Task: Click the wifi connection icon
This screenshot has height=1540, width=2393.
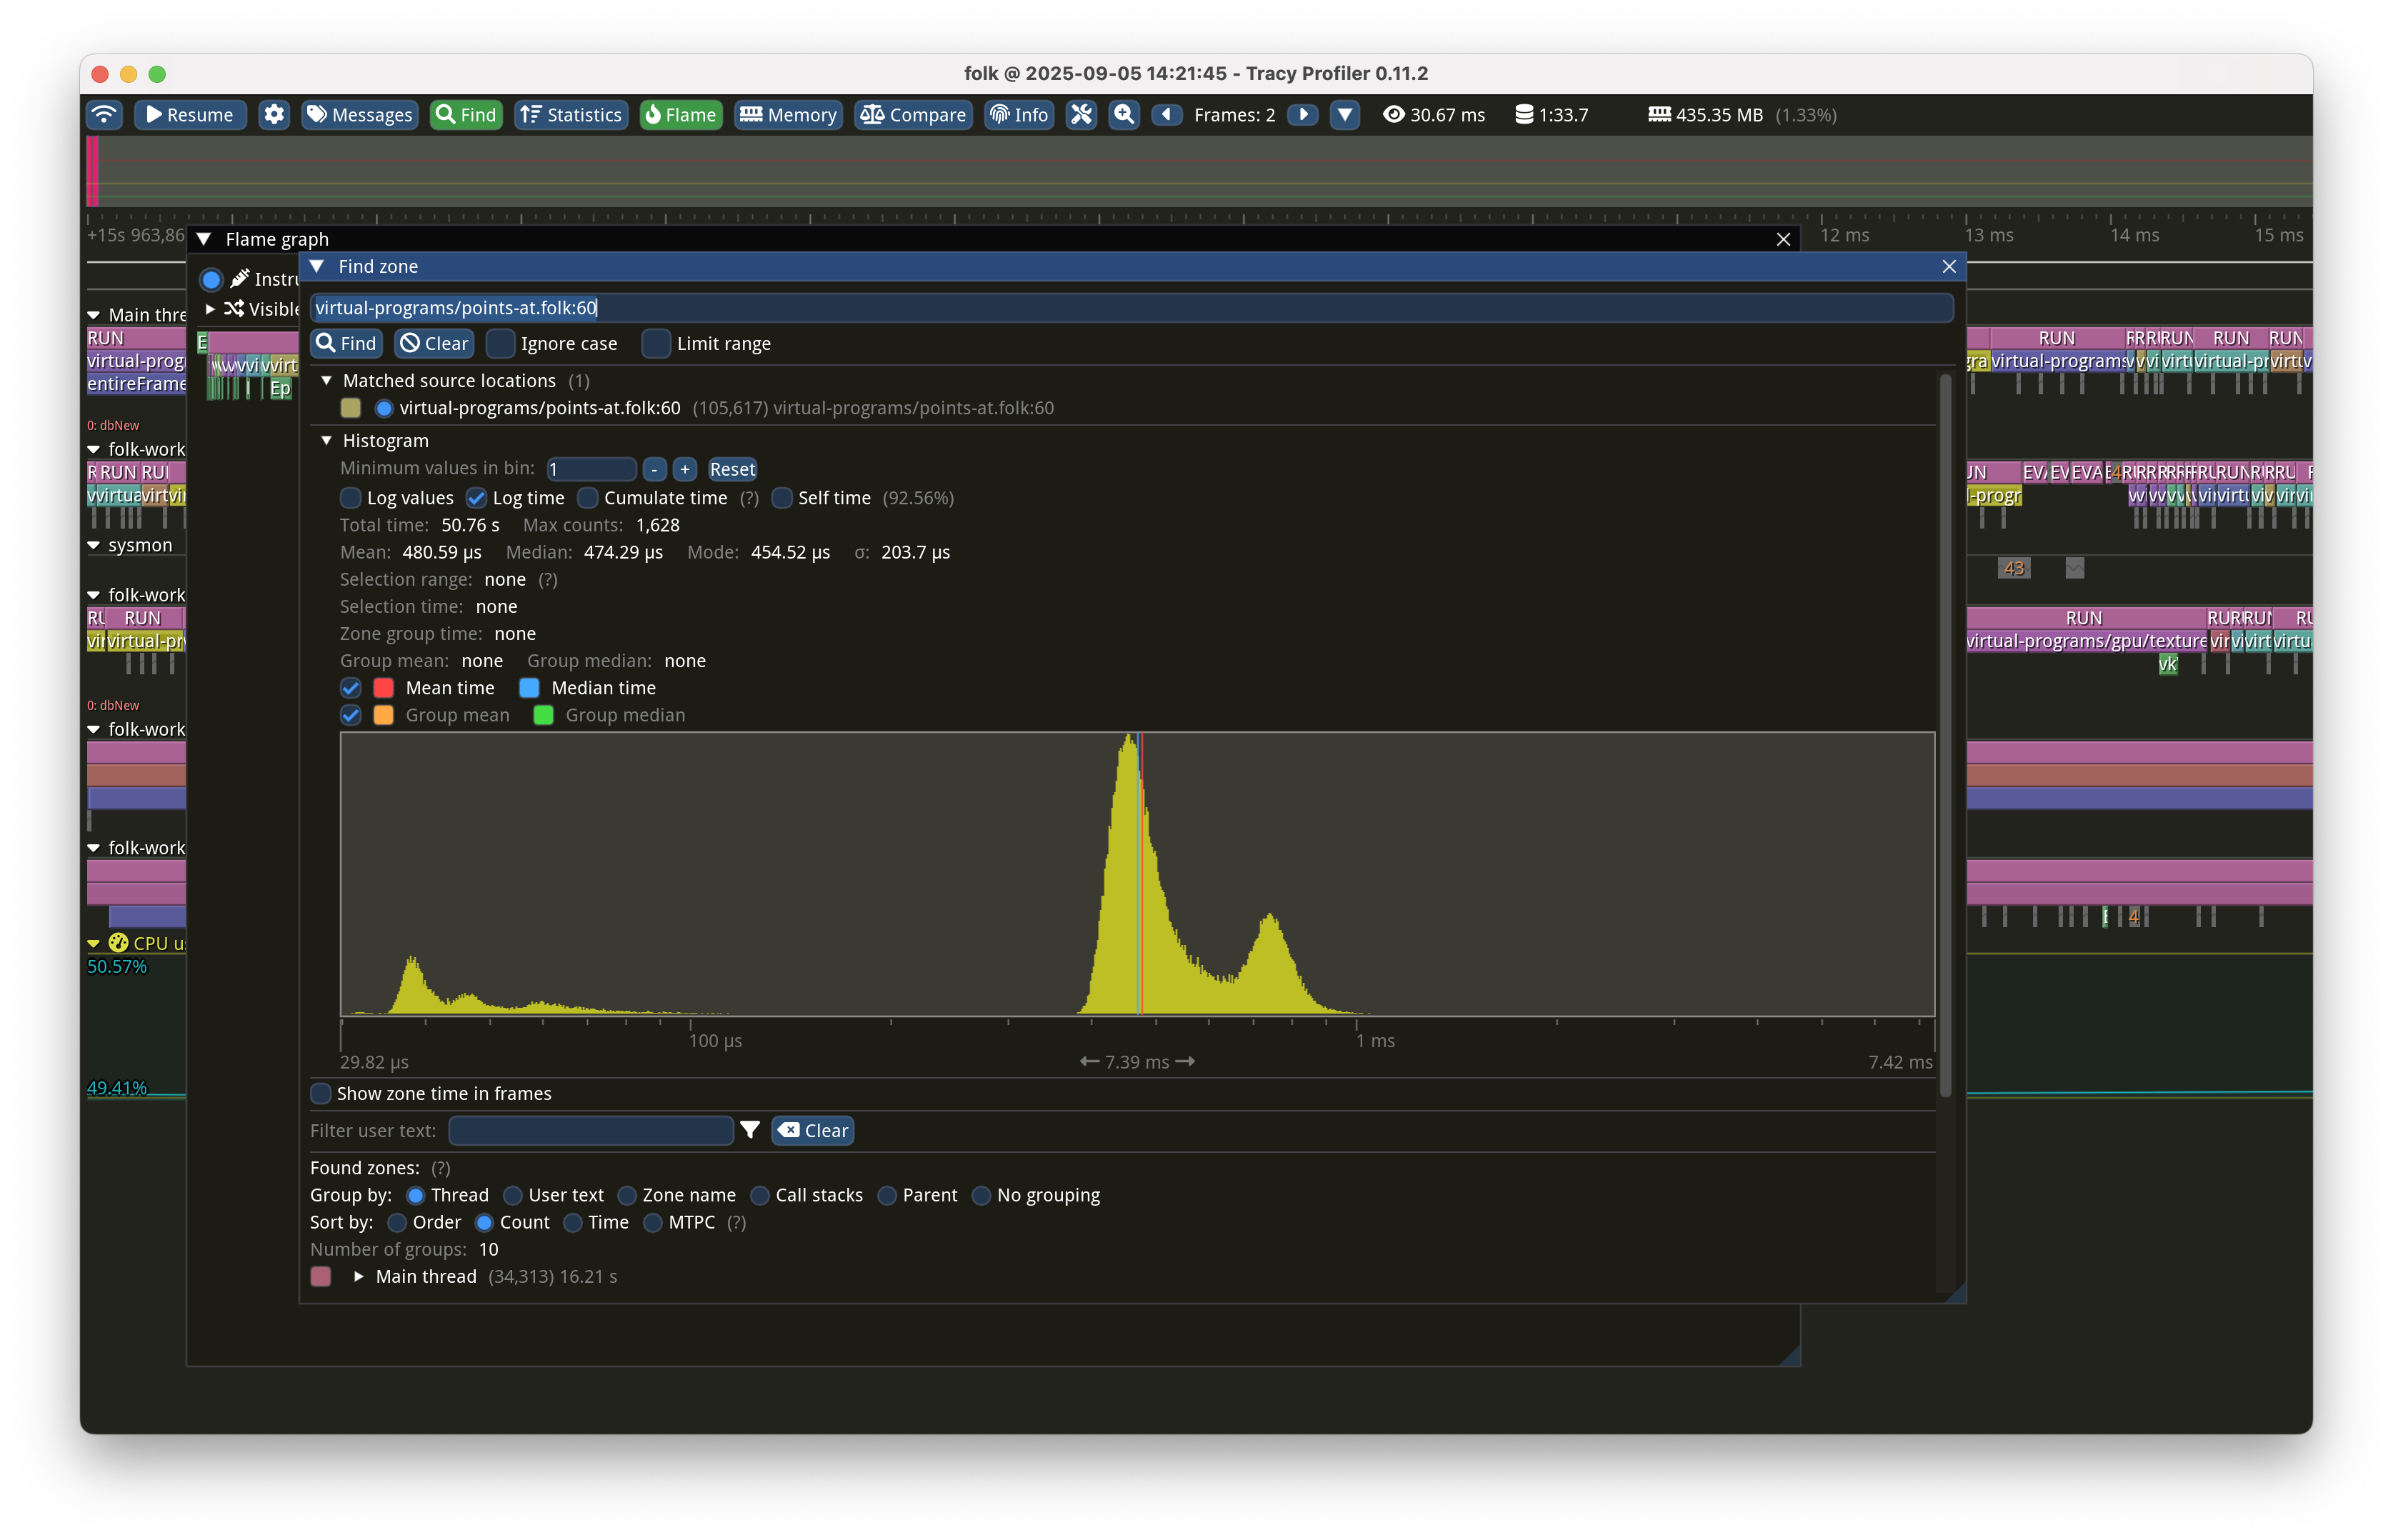Action: tap(104, 115)
